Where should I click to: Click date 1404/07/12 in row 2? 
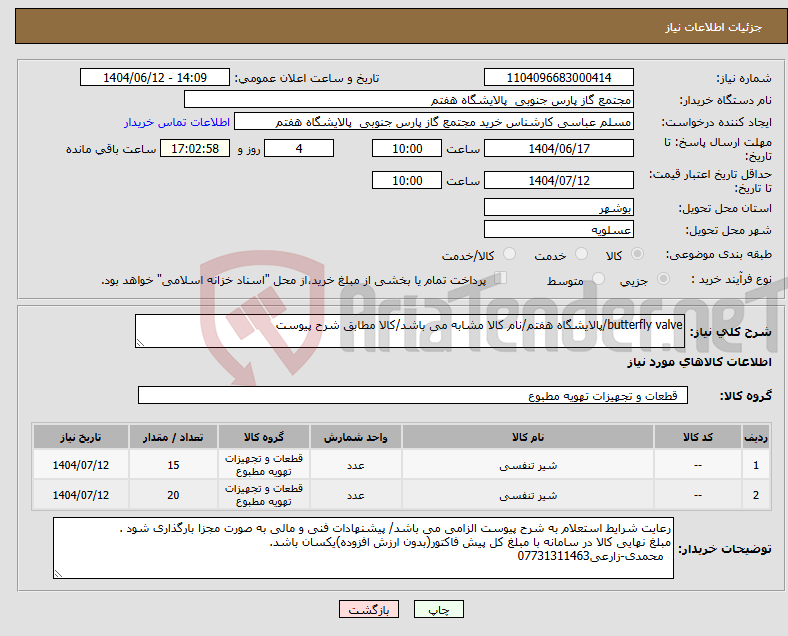(80, 495)
